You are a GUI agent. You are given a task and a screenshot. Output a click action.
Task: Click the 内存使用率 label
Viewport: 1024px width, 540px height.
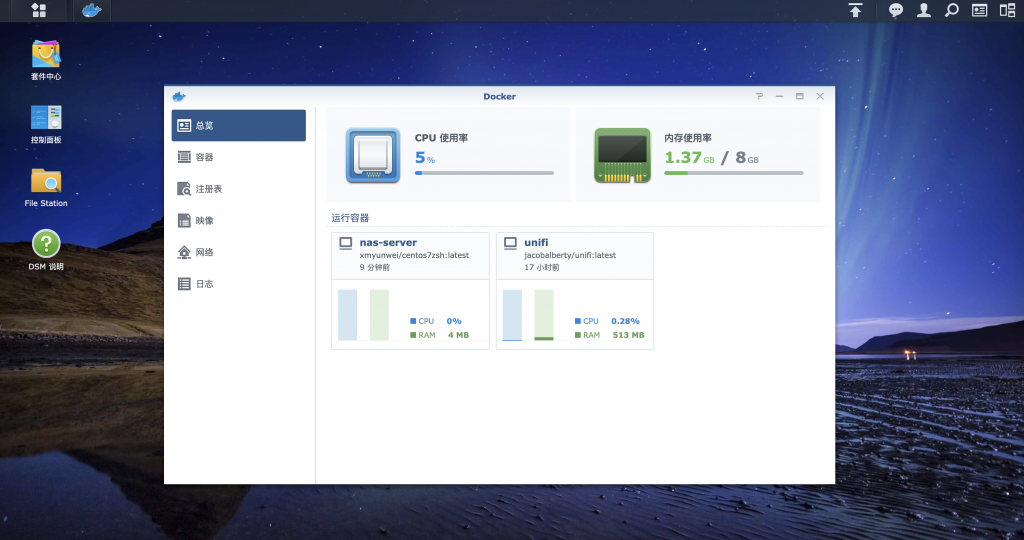[x=688, y=138]
